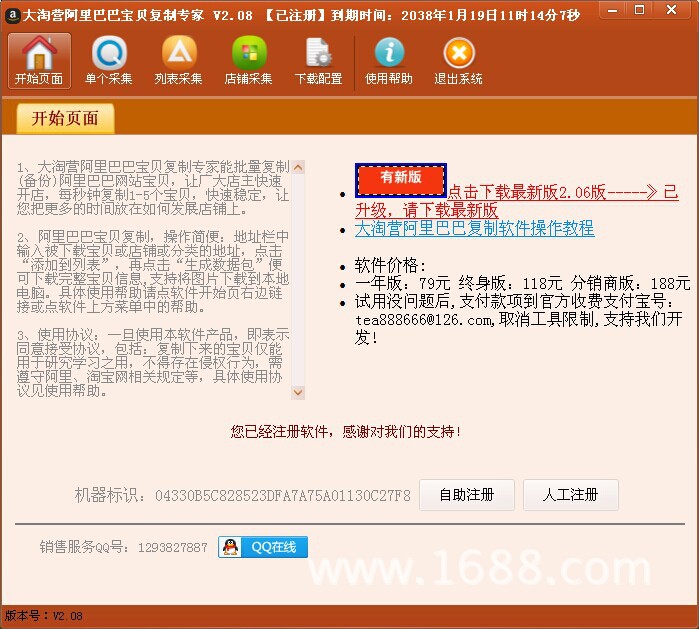This screenshot has height=629, width=699.
Task: Click the red 有新版 button
Action: (401, 180)
